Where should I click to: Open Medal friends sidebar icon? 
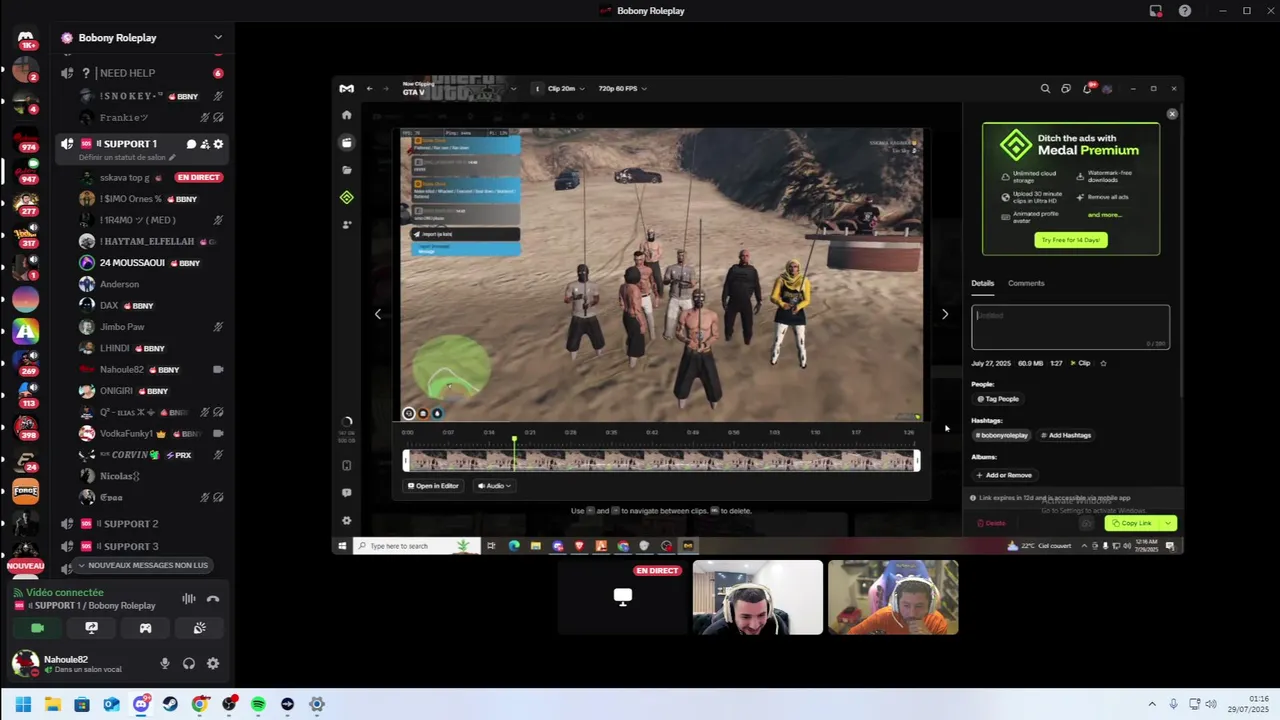(x=347, y=225)
